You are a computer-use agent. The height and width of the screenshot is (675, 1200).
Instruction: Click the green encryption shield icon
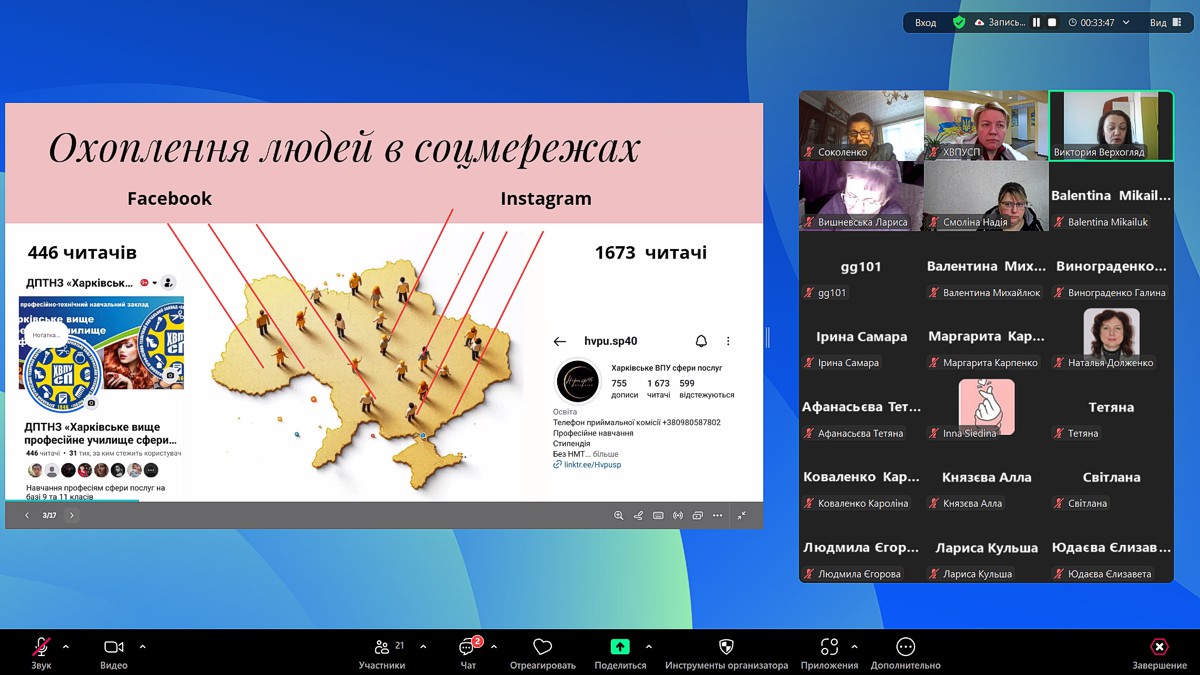(959, 22)
